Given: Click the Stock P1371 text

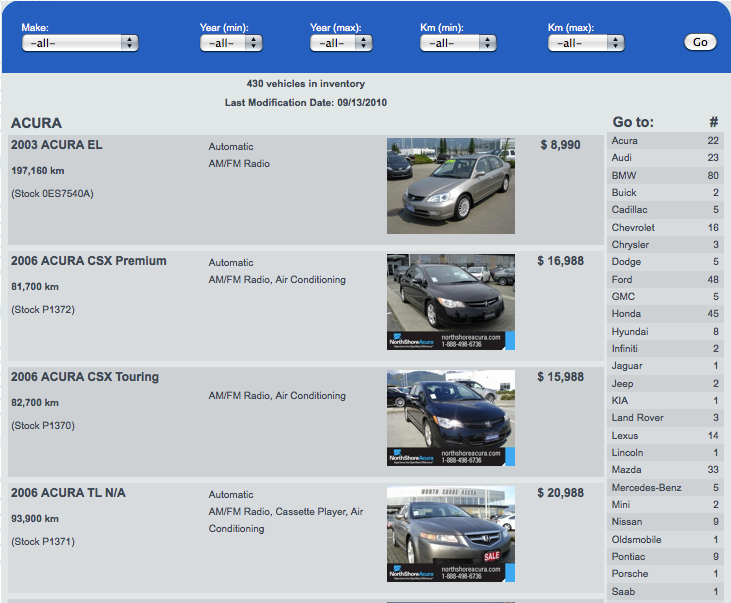Looking at the screenshot, I should click(43, 542).
